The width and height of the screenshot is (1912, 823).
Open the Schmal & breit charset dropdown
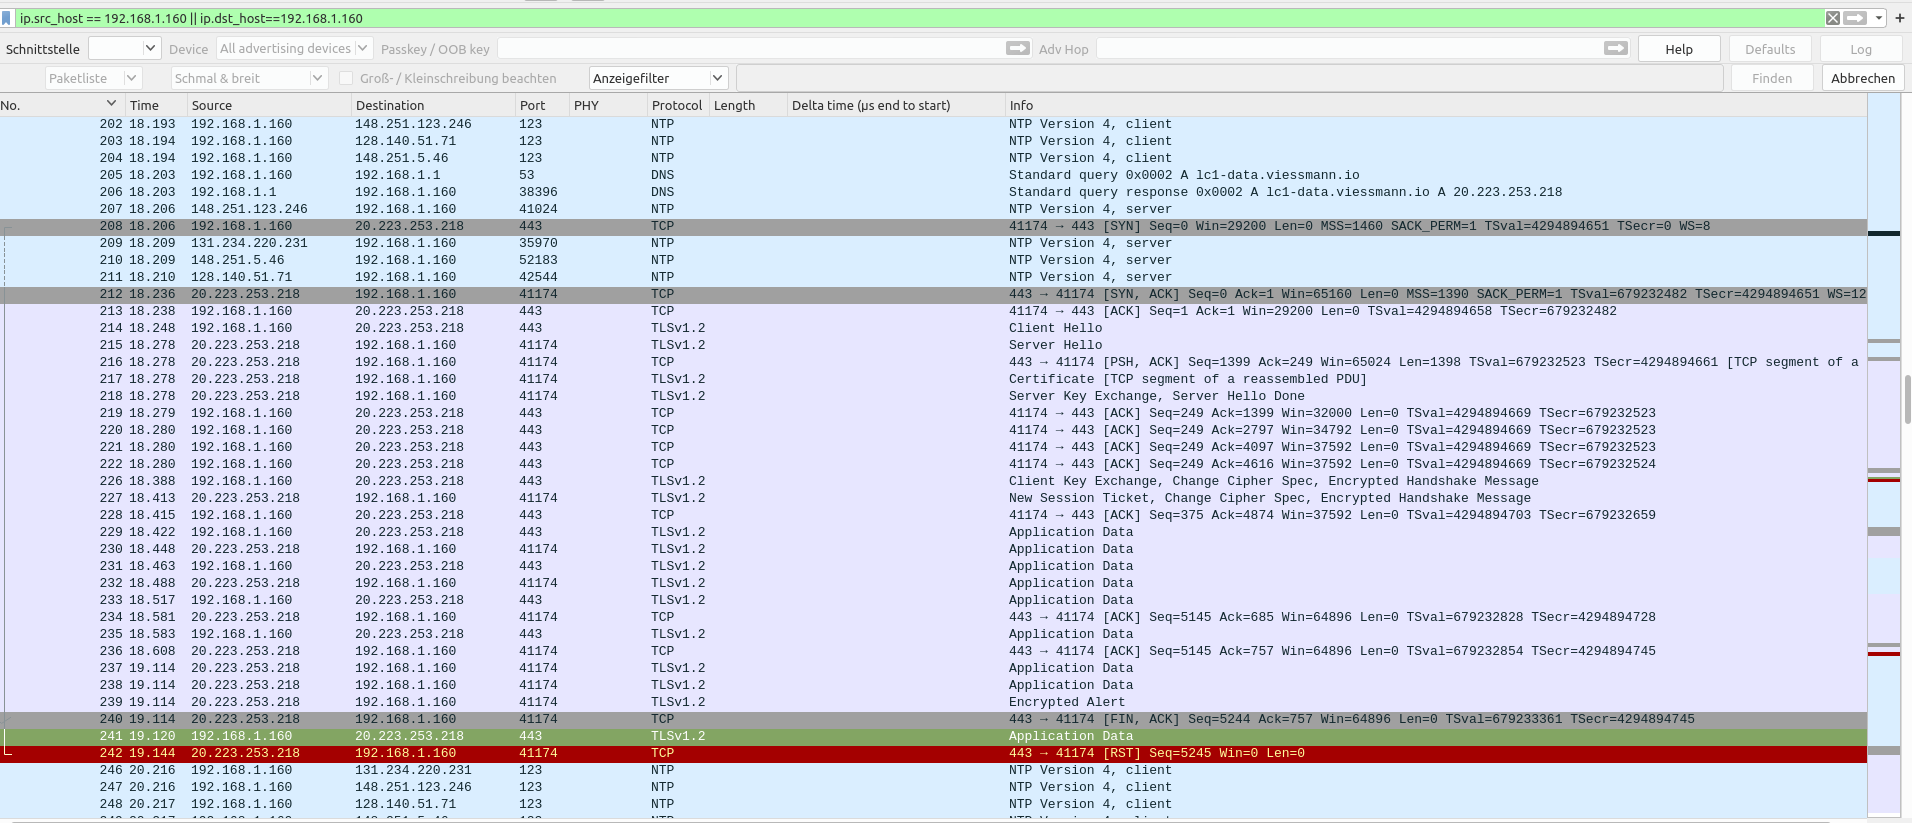[248, 78]
